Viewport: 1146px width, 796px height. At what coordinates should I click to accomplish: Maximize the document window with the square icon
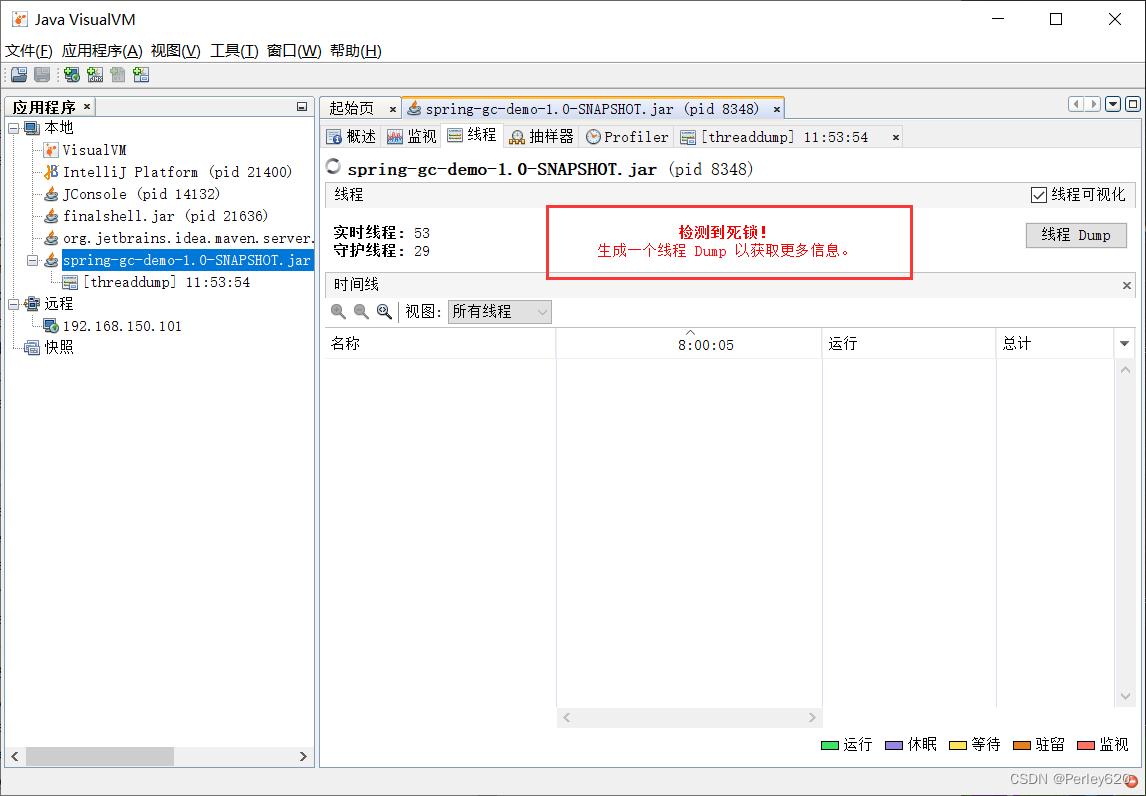pos(1133,104)
